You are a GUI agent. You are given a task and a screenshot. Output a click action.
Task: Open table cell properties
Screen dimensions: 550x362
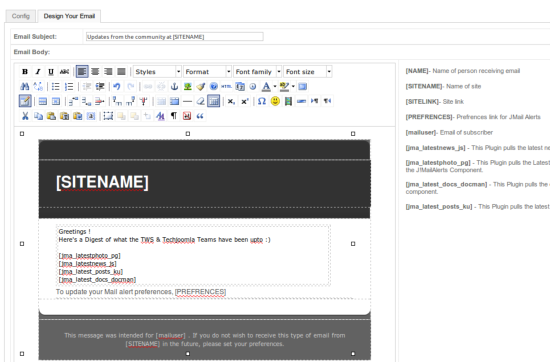(x=56, y=101)
